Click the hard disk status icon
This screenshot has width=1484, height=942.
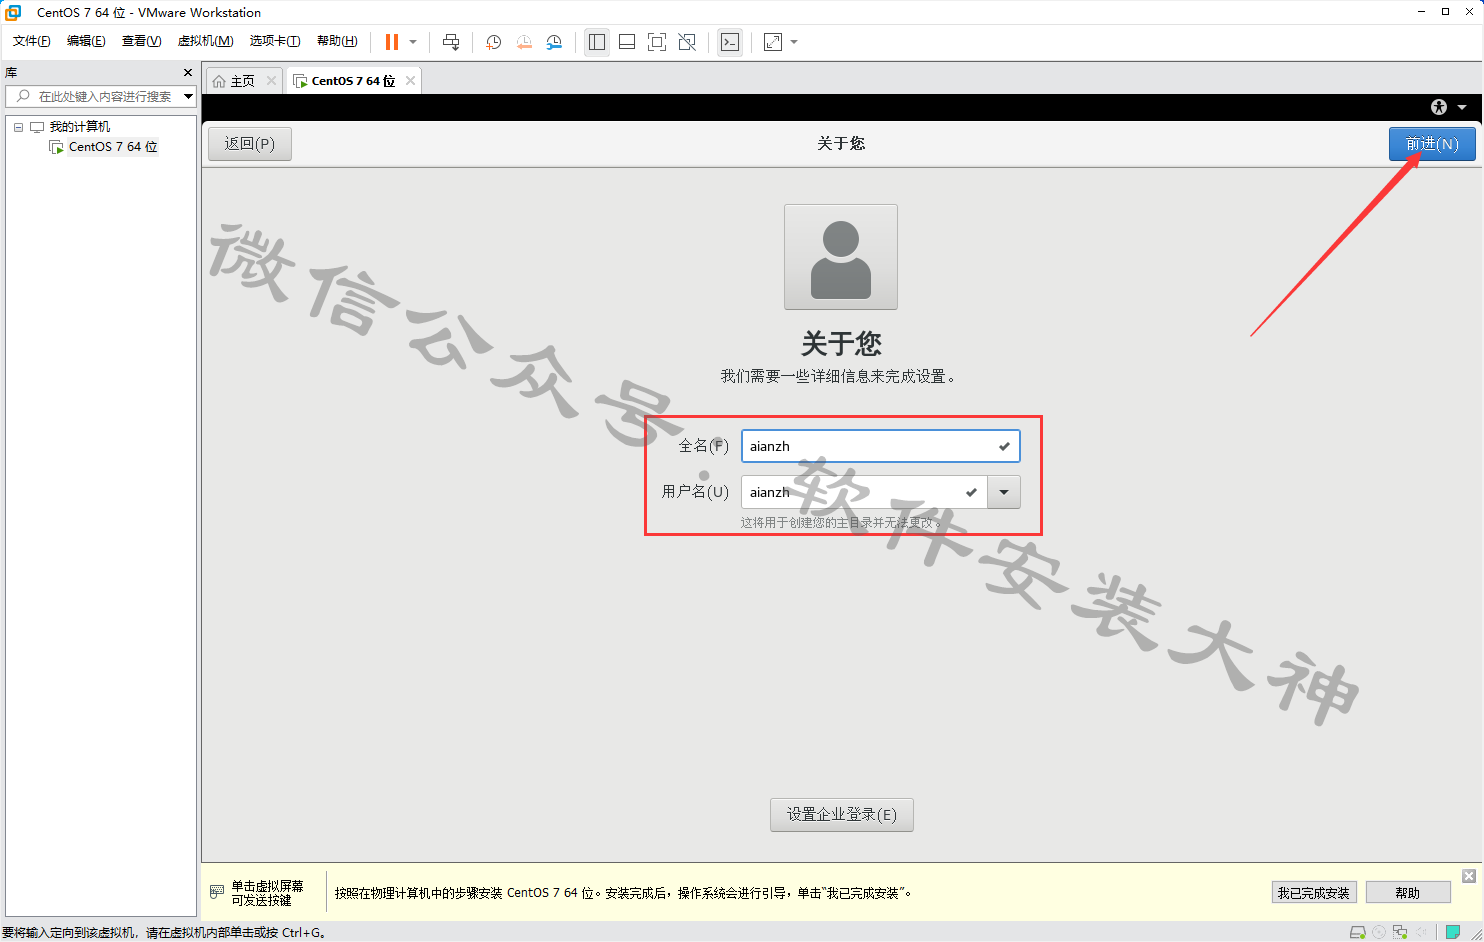[x=1358, y=932]
